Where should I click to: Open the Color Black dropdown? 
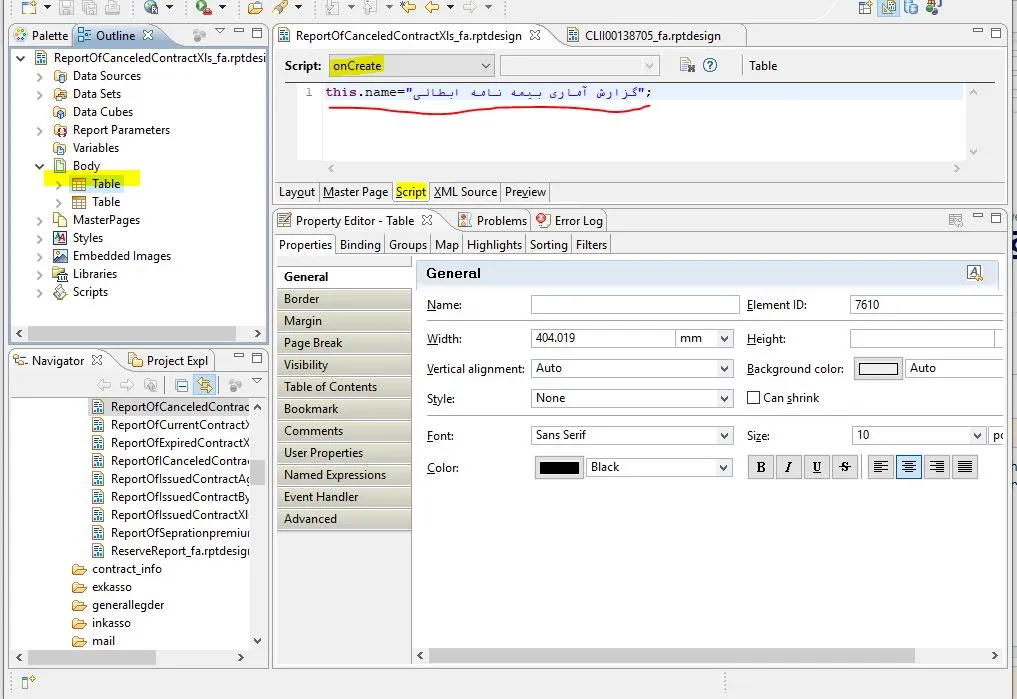pos(724,468)
